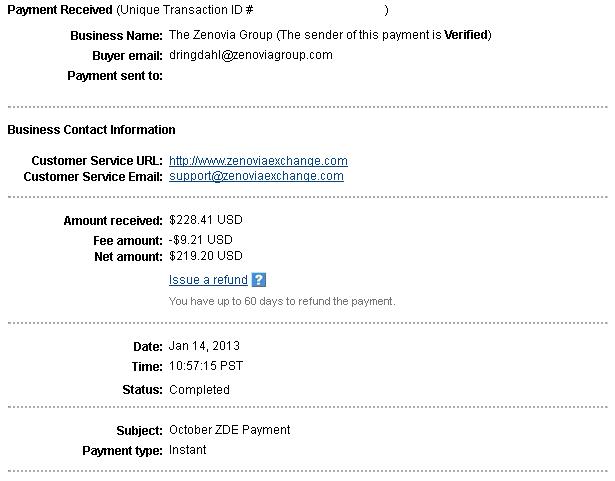Click the buyer email dringdahl@zenoviagroup.com
Image resolution: width=615 pixels, height=481 pixels.
pos(251,55)
